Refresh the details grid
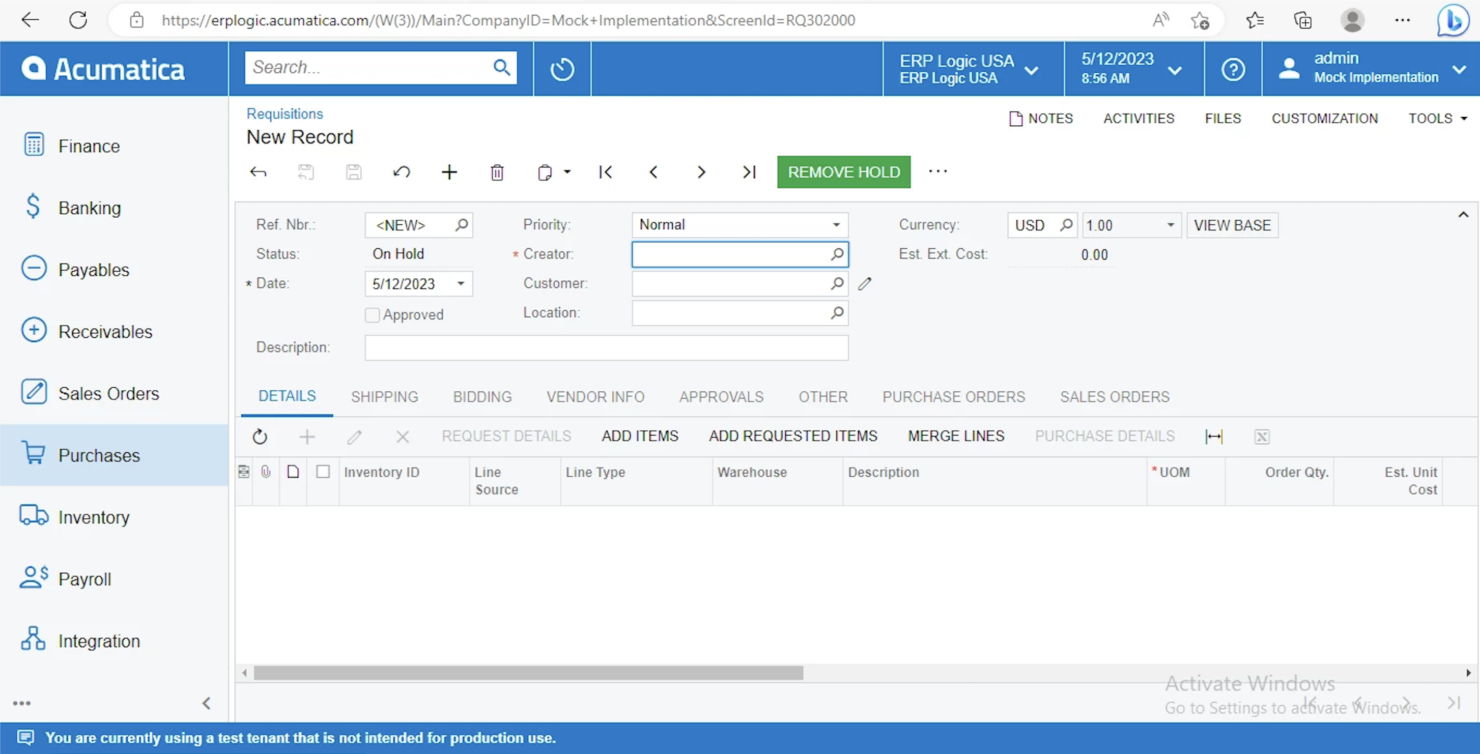 [259, 436]
